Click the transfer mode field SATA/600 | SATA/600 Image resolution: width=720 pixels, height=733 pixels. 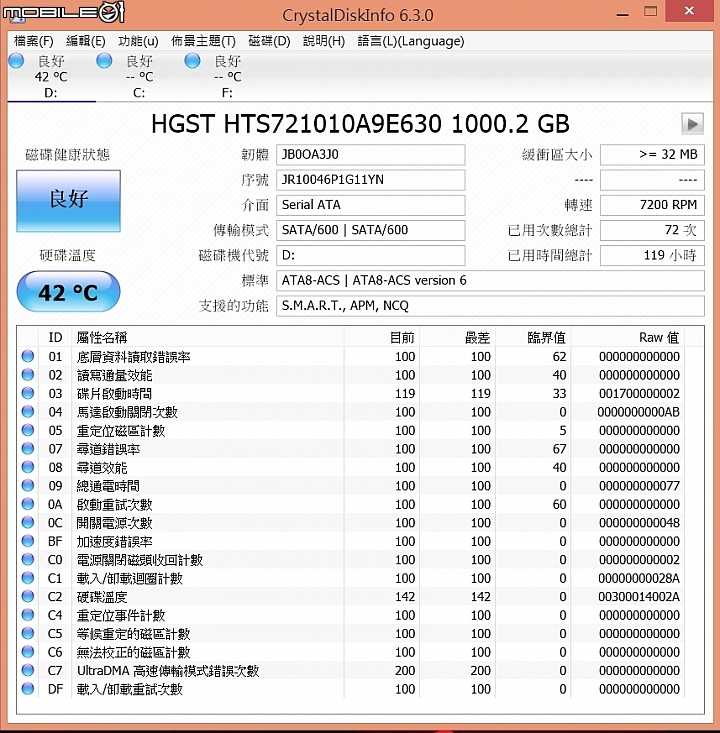tap(370, 230)
